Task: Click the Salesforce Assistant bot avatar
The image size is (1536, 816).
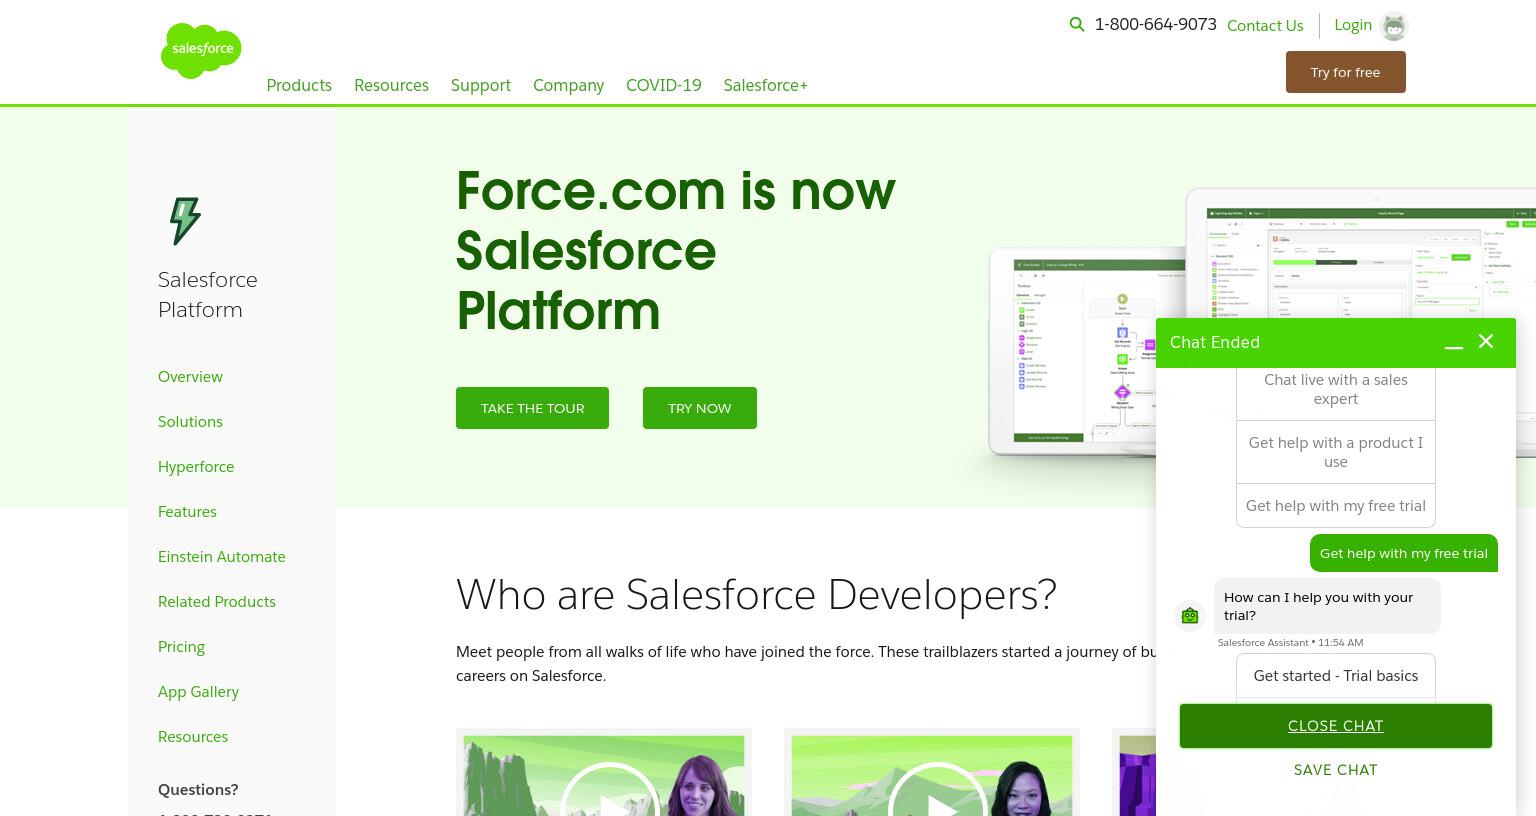Action: 1190,616
